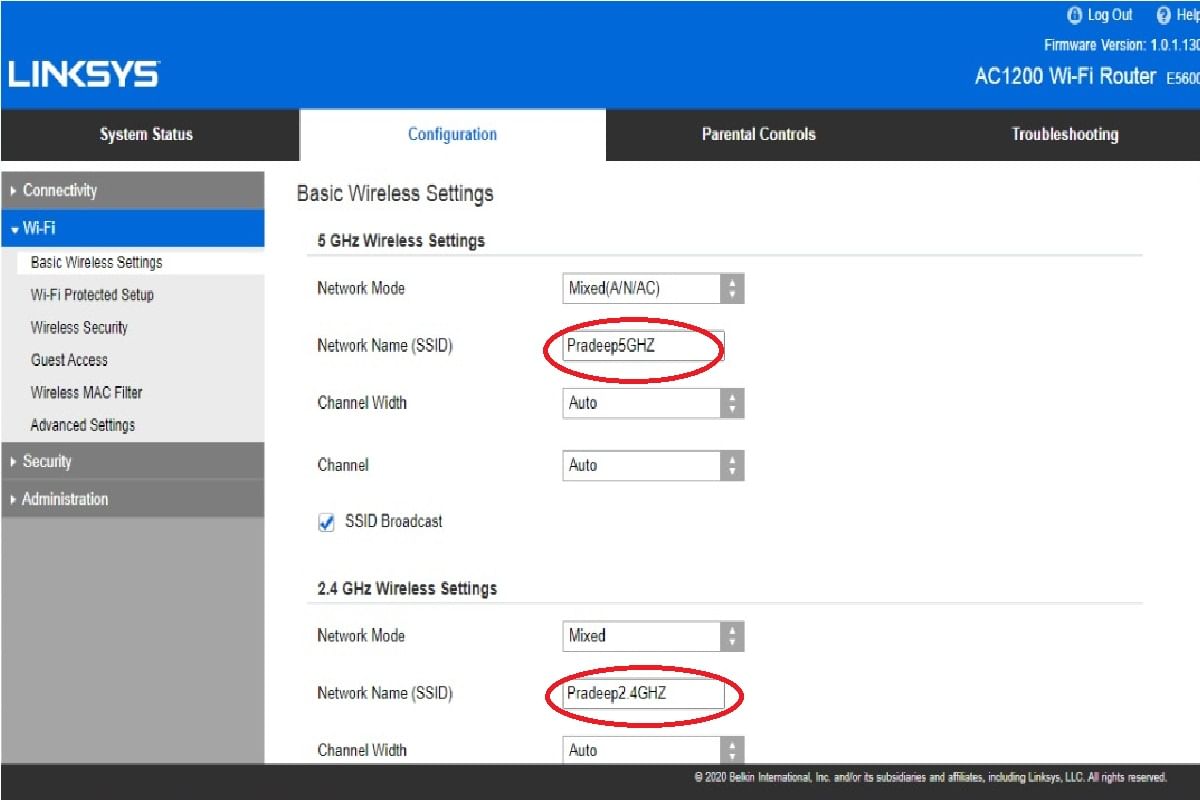This screenshot has width=1200, height=800.
Task: Expand the Connectivity section in sidebar
Action: point(60,190)
